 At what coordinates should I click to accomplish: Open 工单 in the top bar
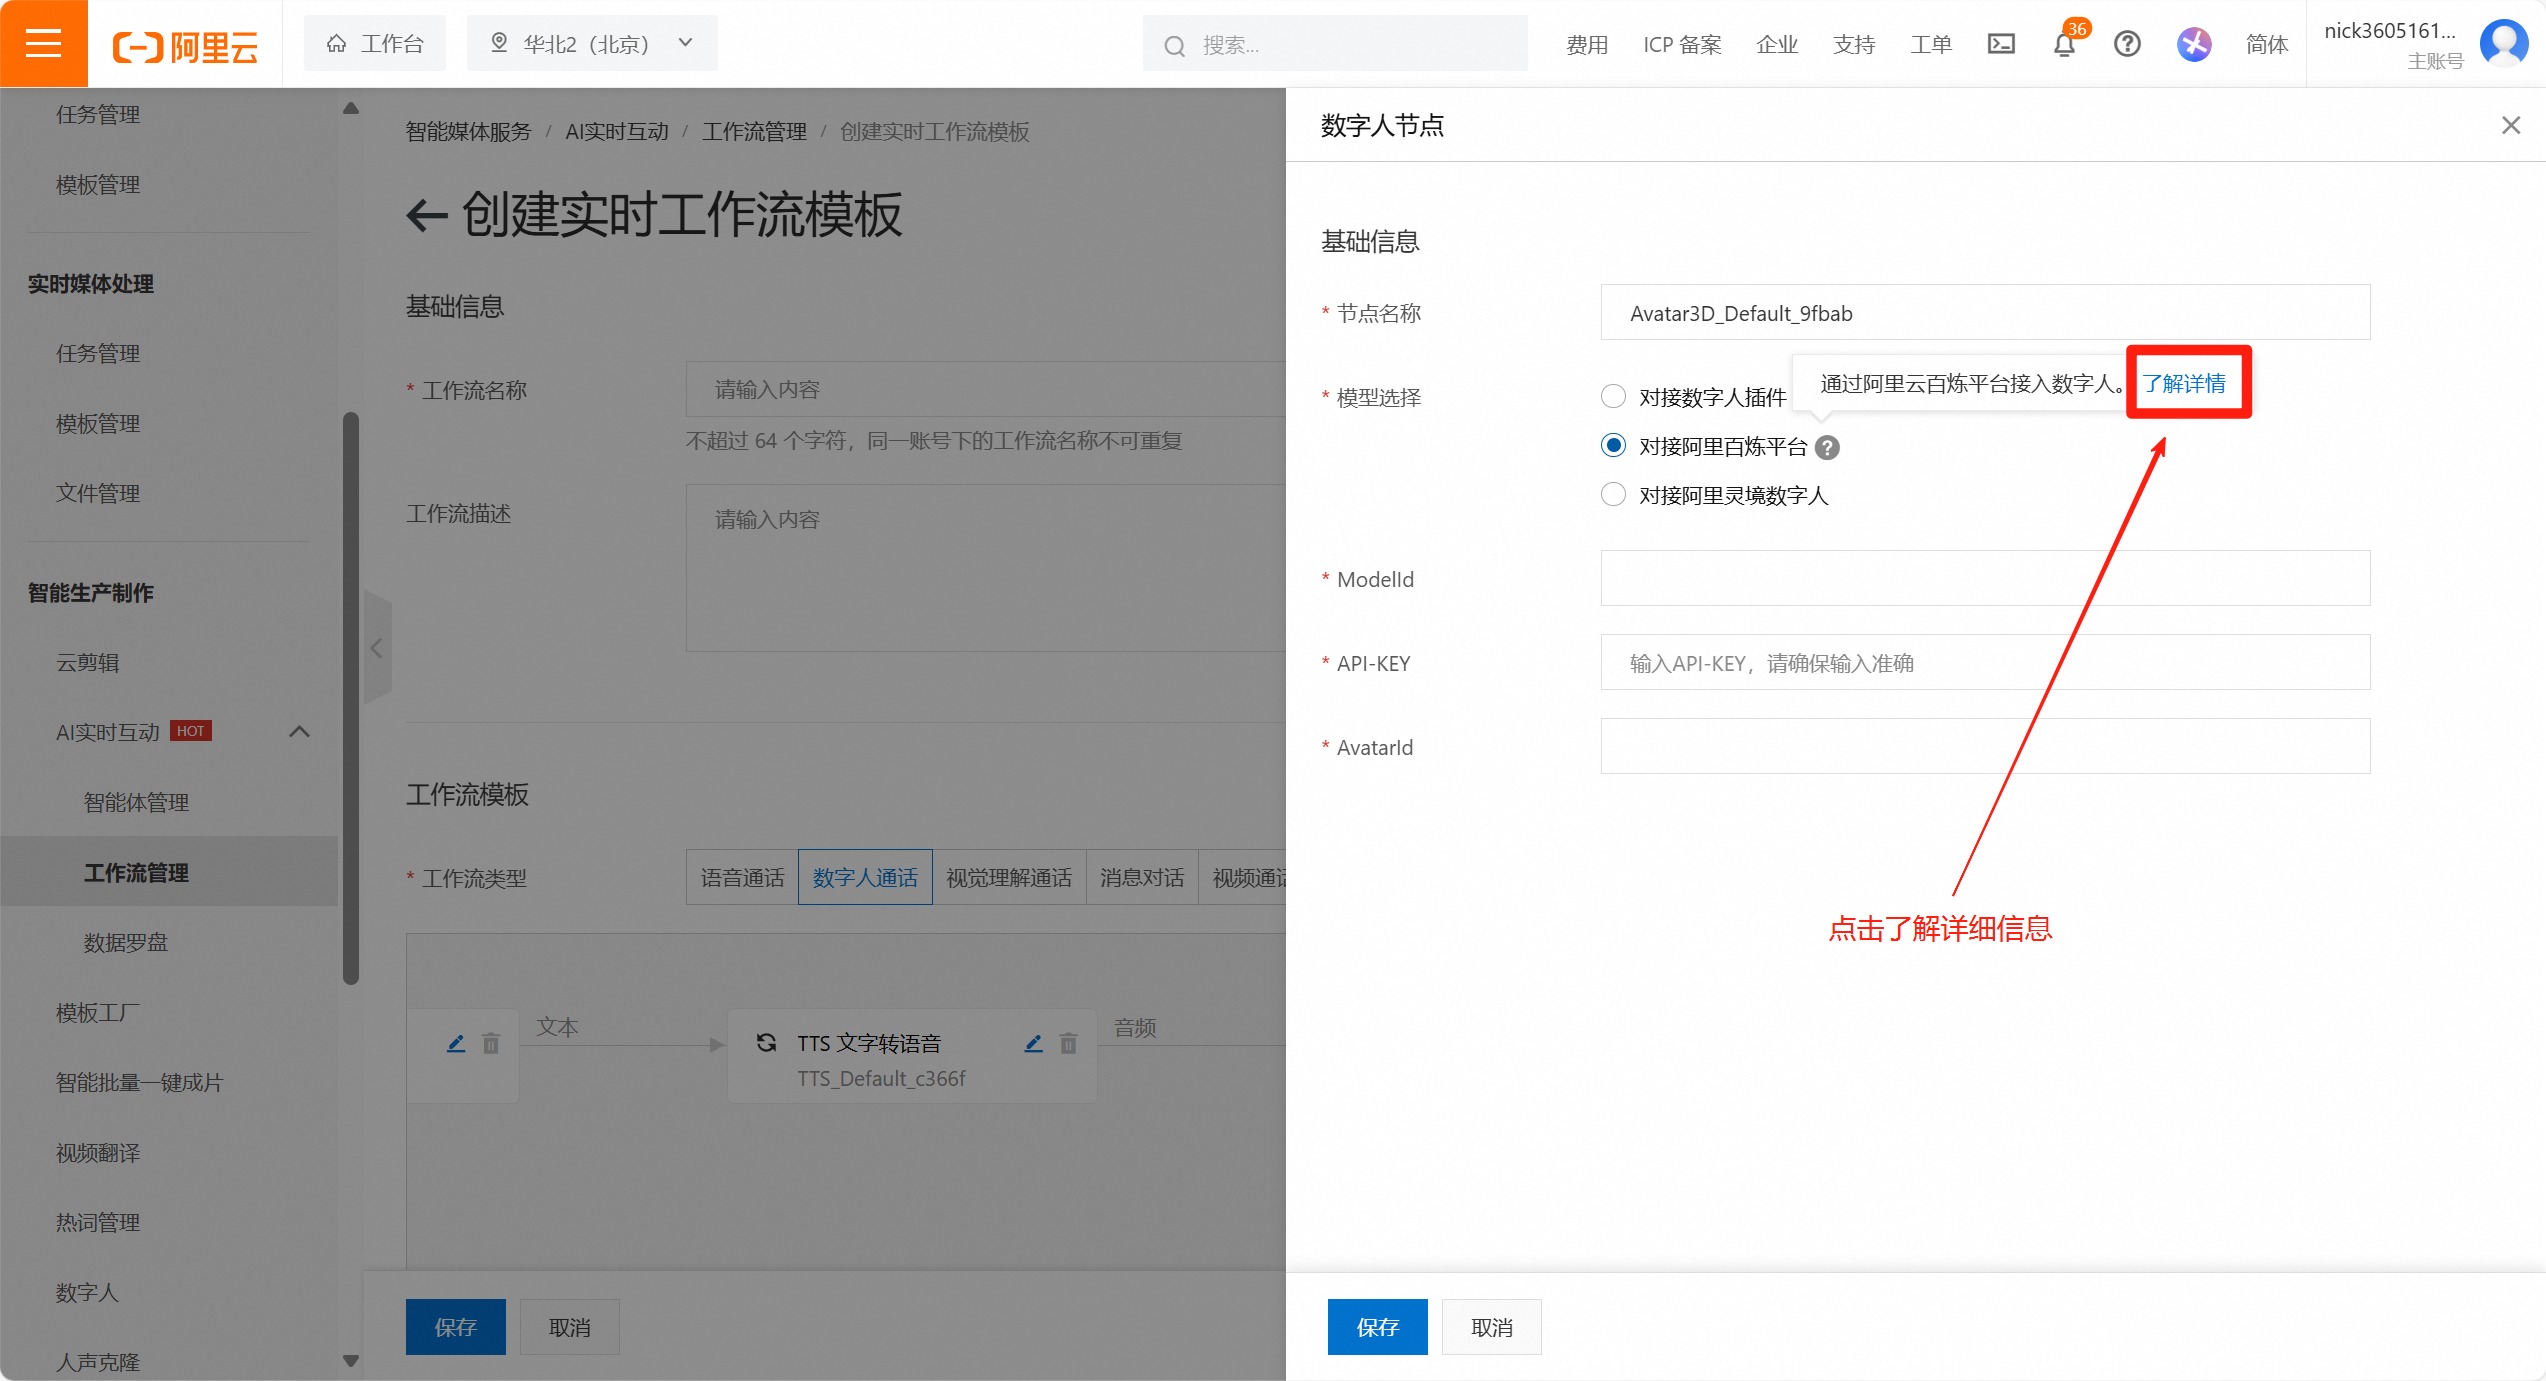1931,45
